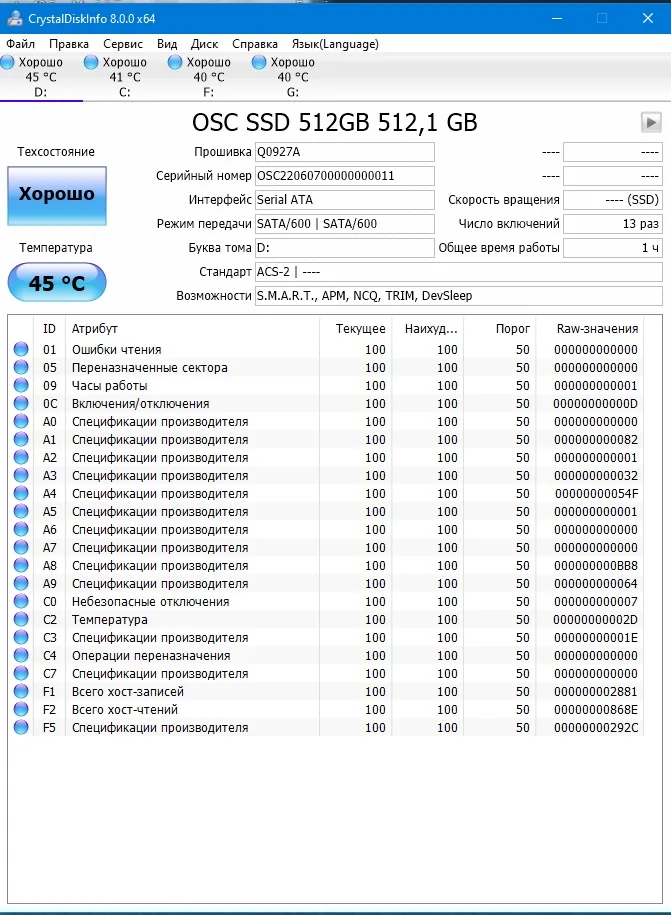This screenshot has width=671, height=915.
Task: Click status icon of row C4 Операции переназначения
Action: pyautogui.click(x=21, y=655)
